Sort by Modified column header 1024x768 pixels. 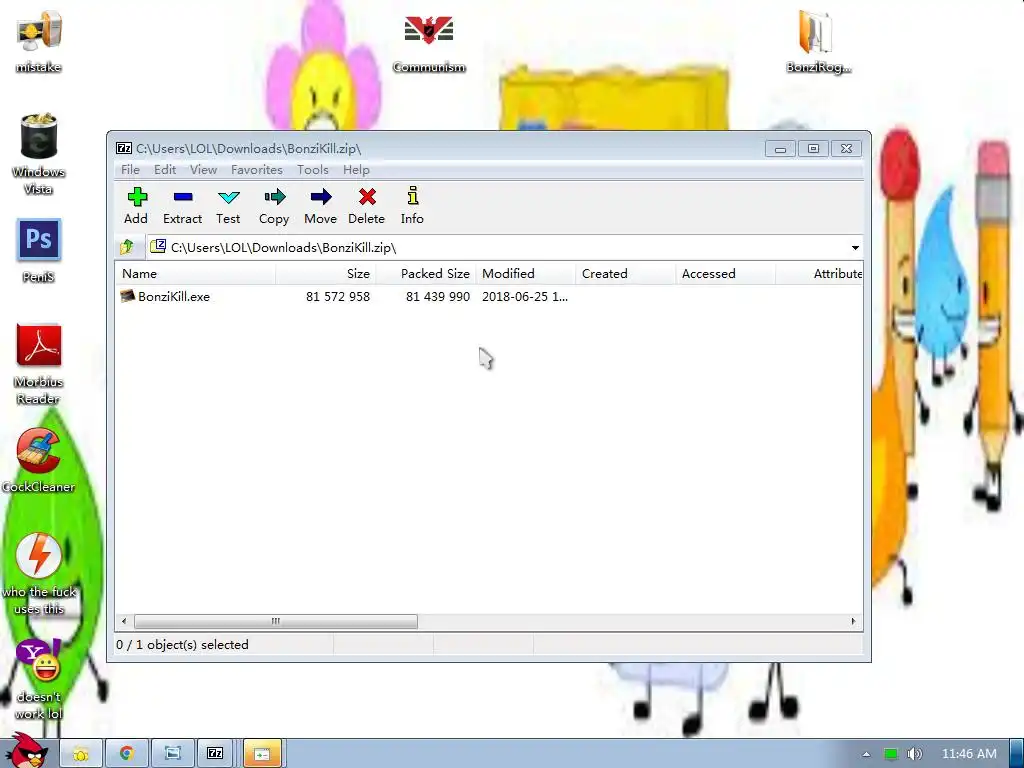(x=526, y=274)
